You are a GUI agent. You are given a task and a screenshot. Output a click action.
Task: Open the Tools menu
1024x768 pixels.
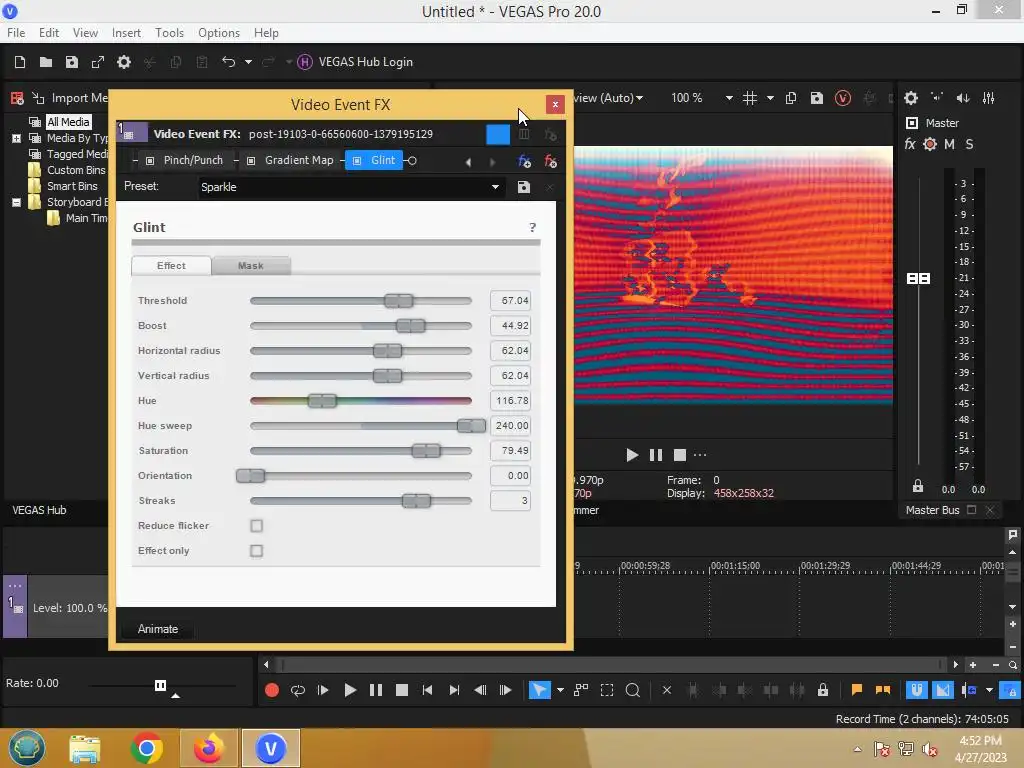click(169, 33)
